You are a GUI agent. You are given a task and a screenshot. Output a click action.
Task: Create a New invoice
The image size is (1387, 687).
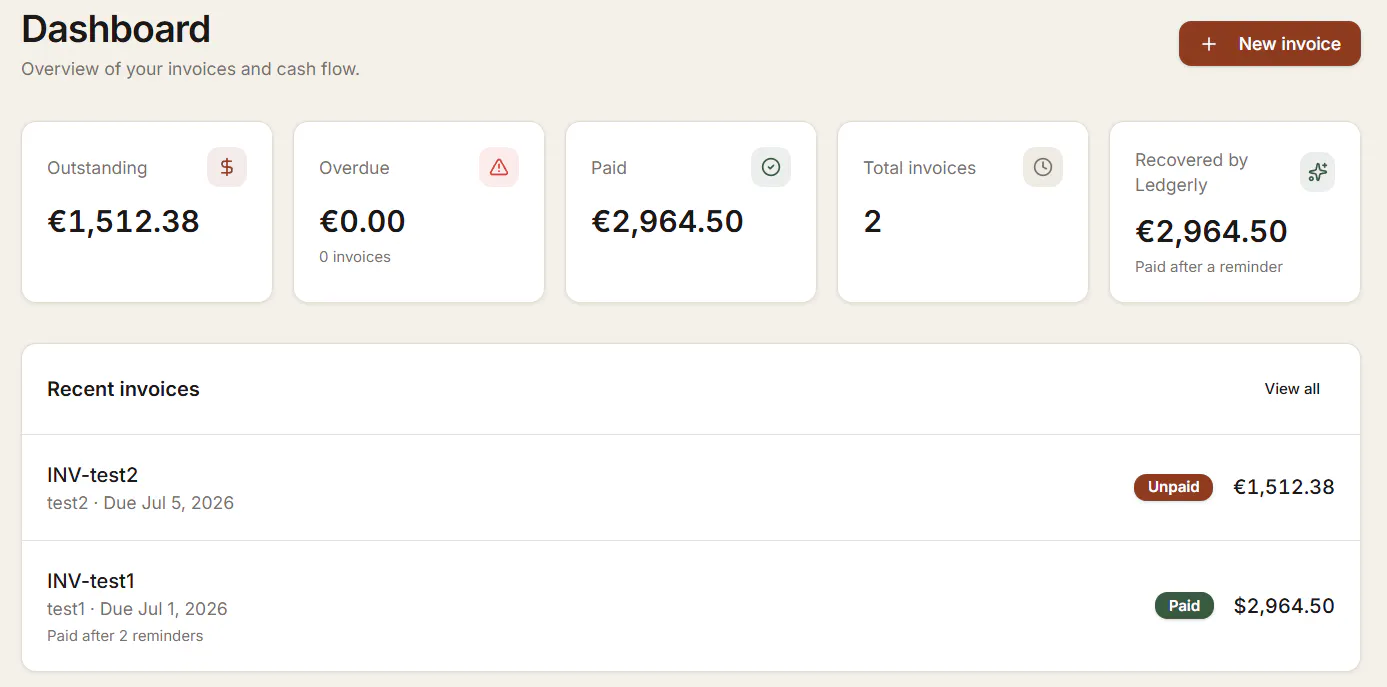pos(1270,44)
